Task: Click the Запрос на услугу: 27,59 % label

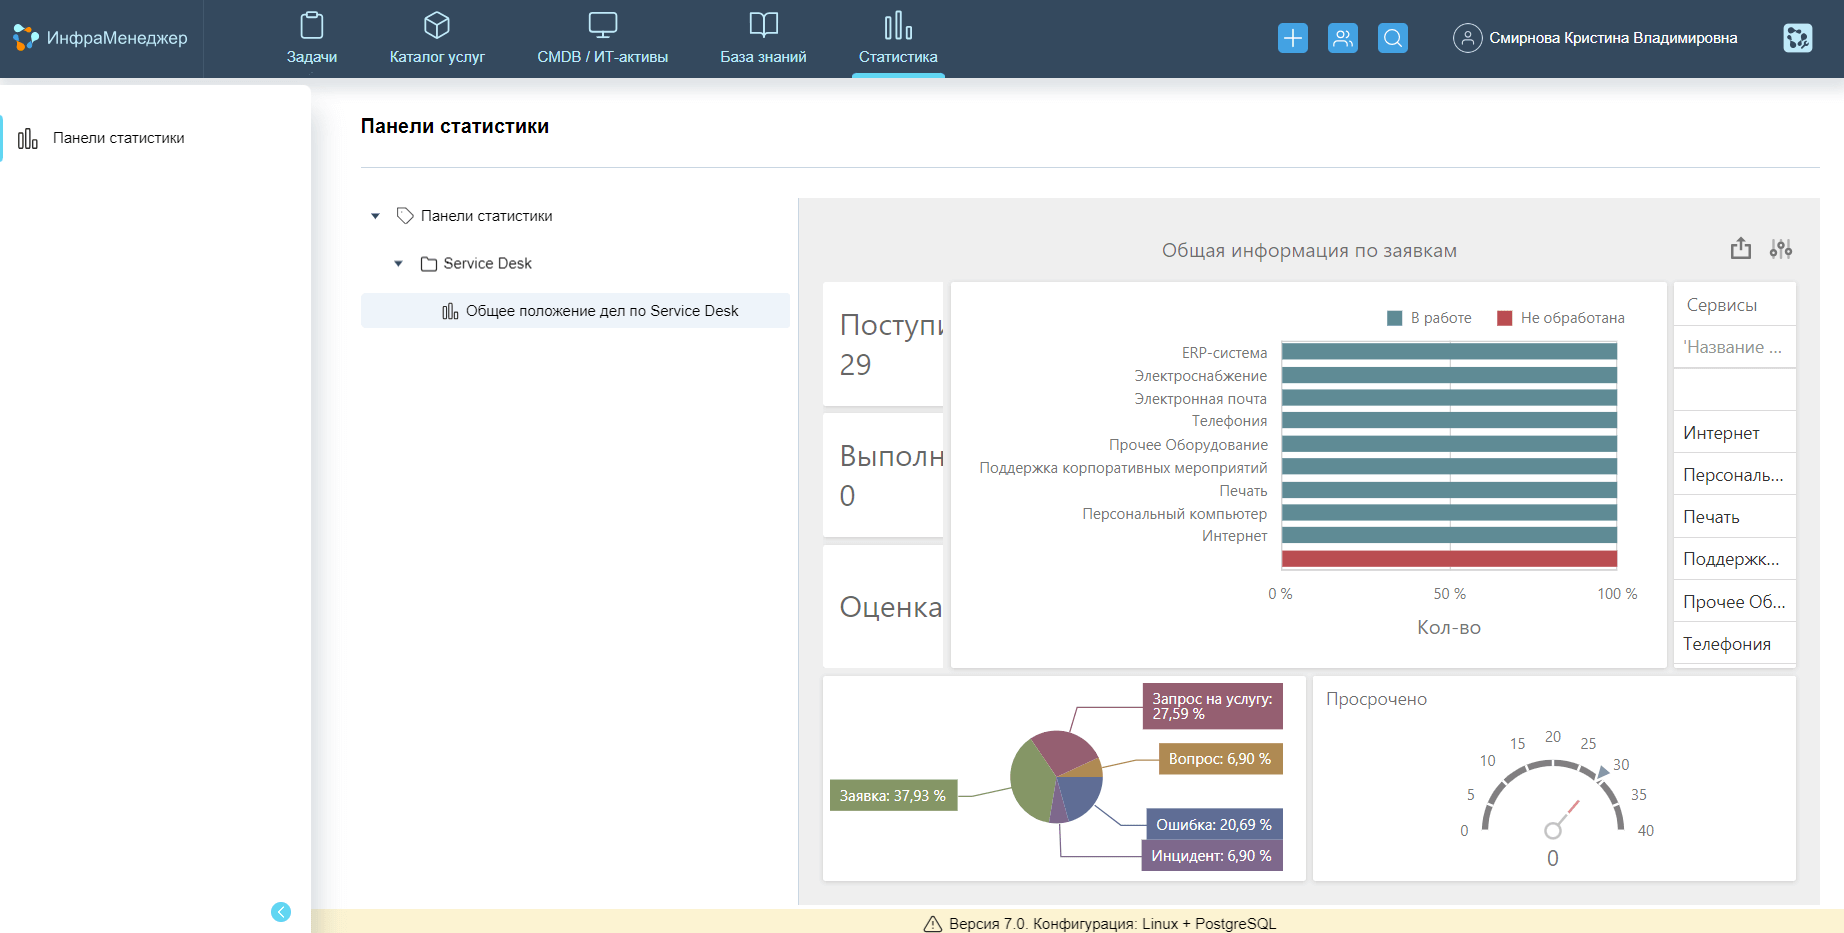Action: coord(1212,706)
